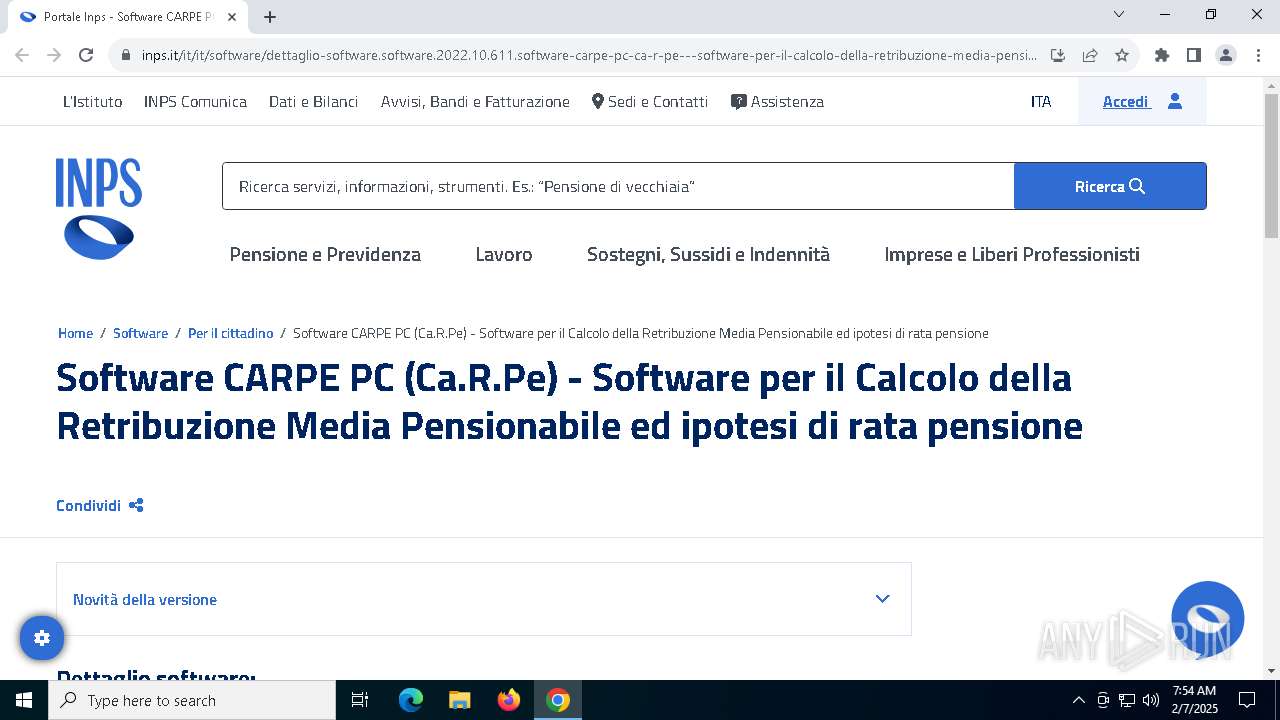Open Sostegni, Sussidi e Indennità menu
The width and height of the screenshot is (1280, 720).
coord(708,254)
